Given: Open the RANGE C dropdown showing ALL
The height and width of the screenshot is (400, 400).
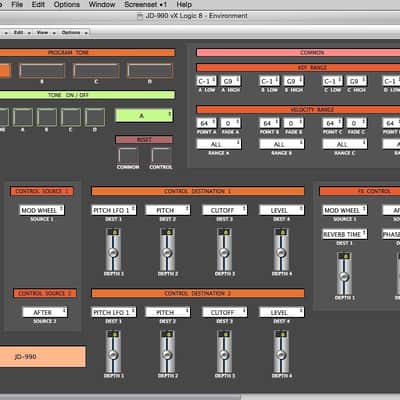Looking at the screenshot, I should pyautogui.click(x=345, y=144).
